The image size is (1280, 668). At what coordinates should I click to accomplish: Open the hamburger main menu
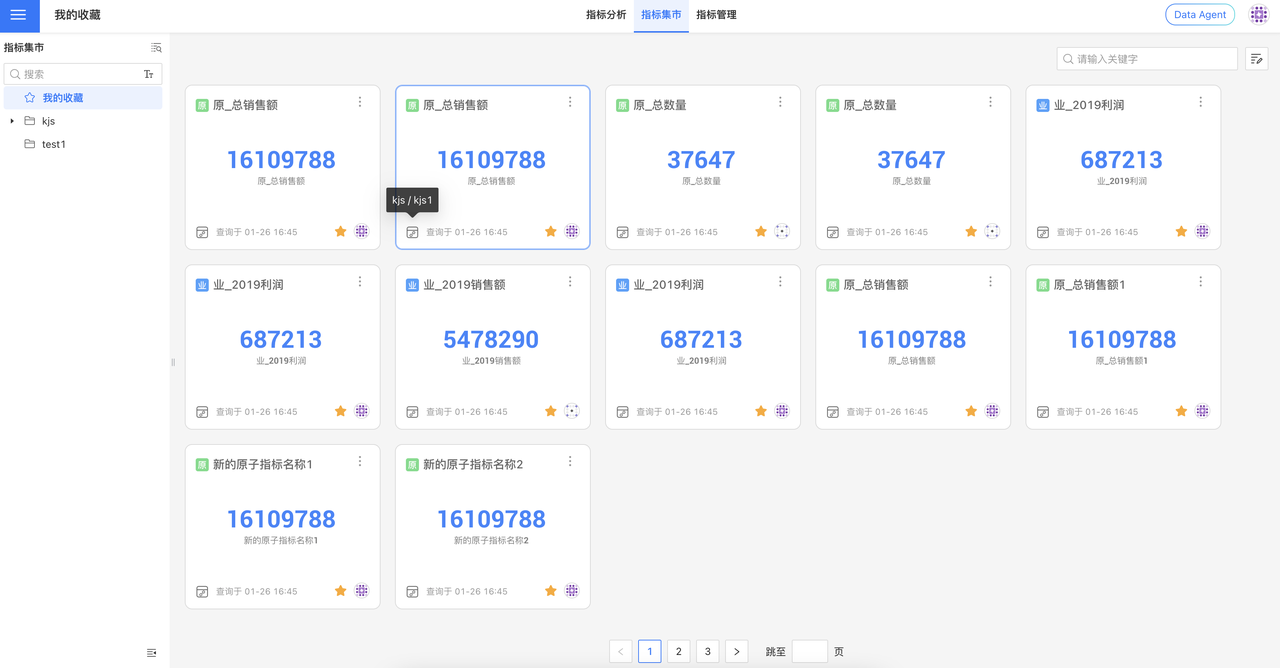18,15
